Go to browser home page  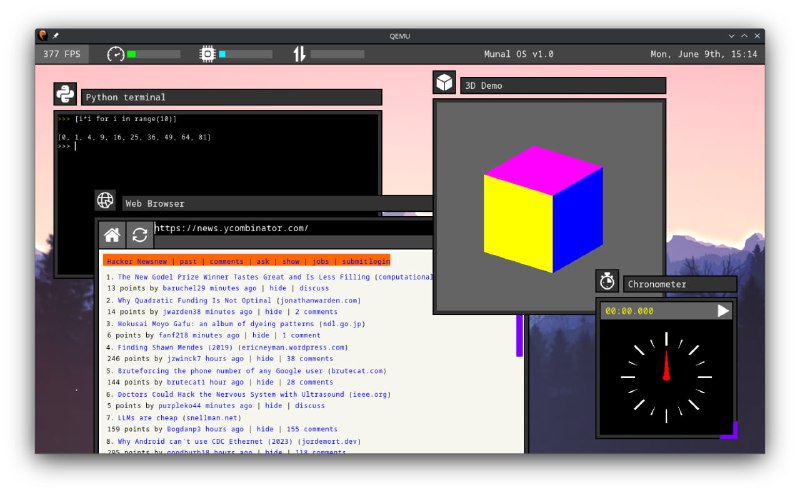tap(113, 235)
